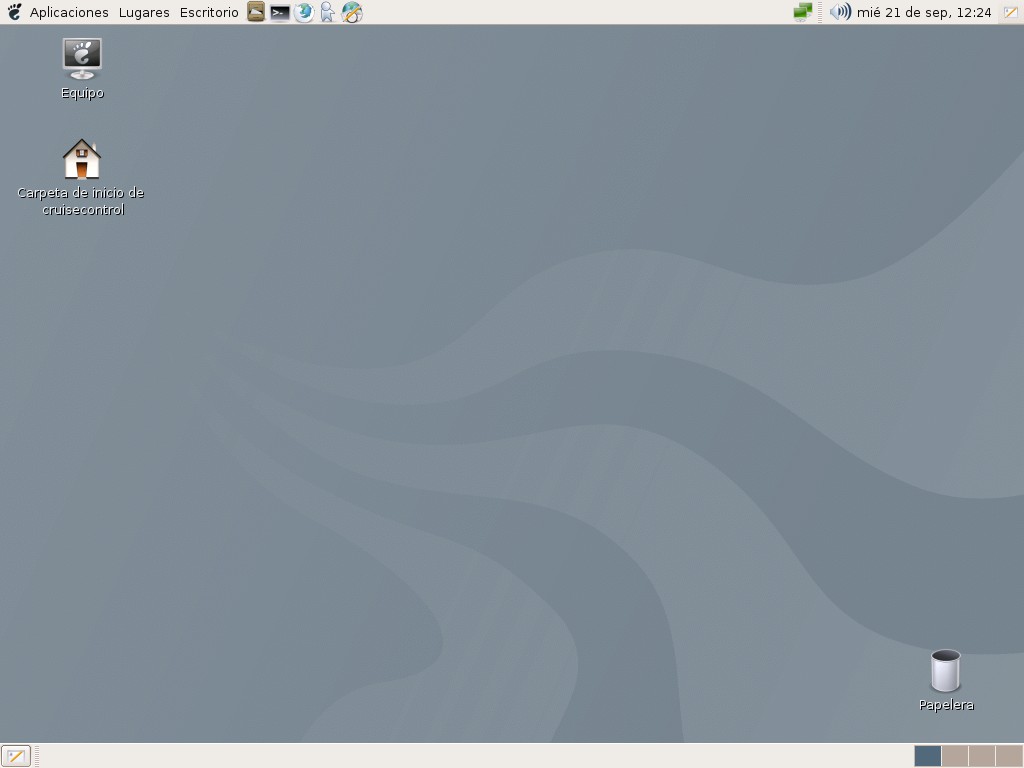Click the green network monitor icon
This screenshot has height=768, width=1024.
803,12
